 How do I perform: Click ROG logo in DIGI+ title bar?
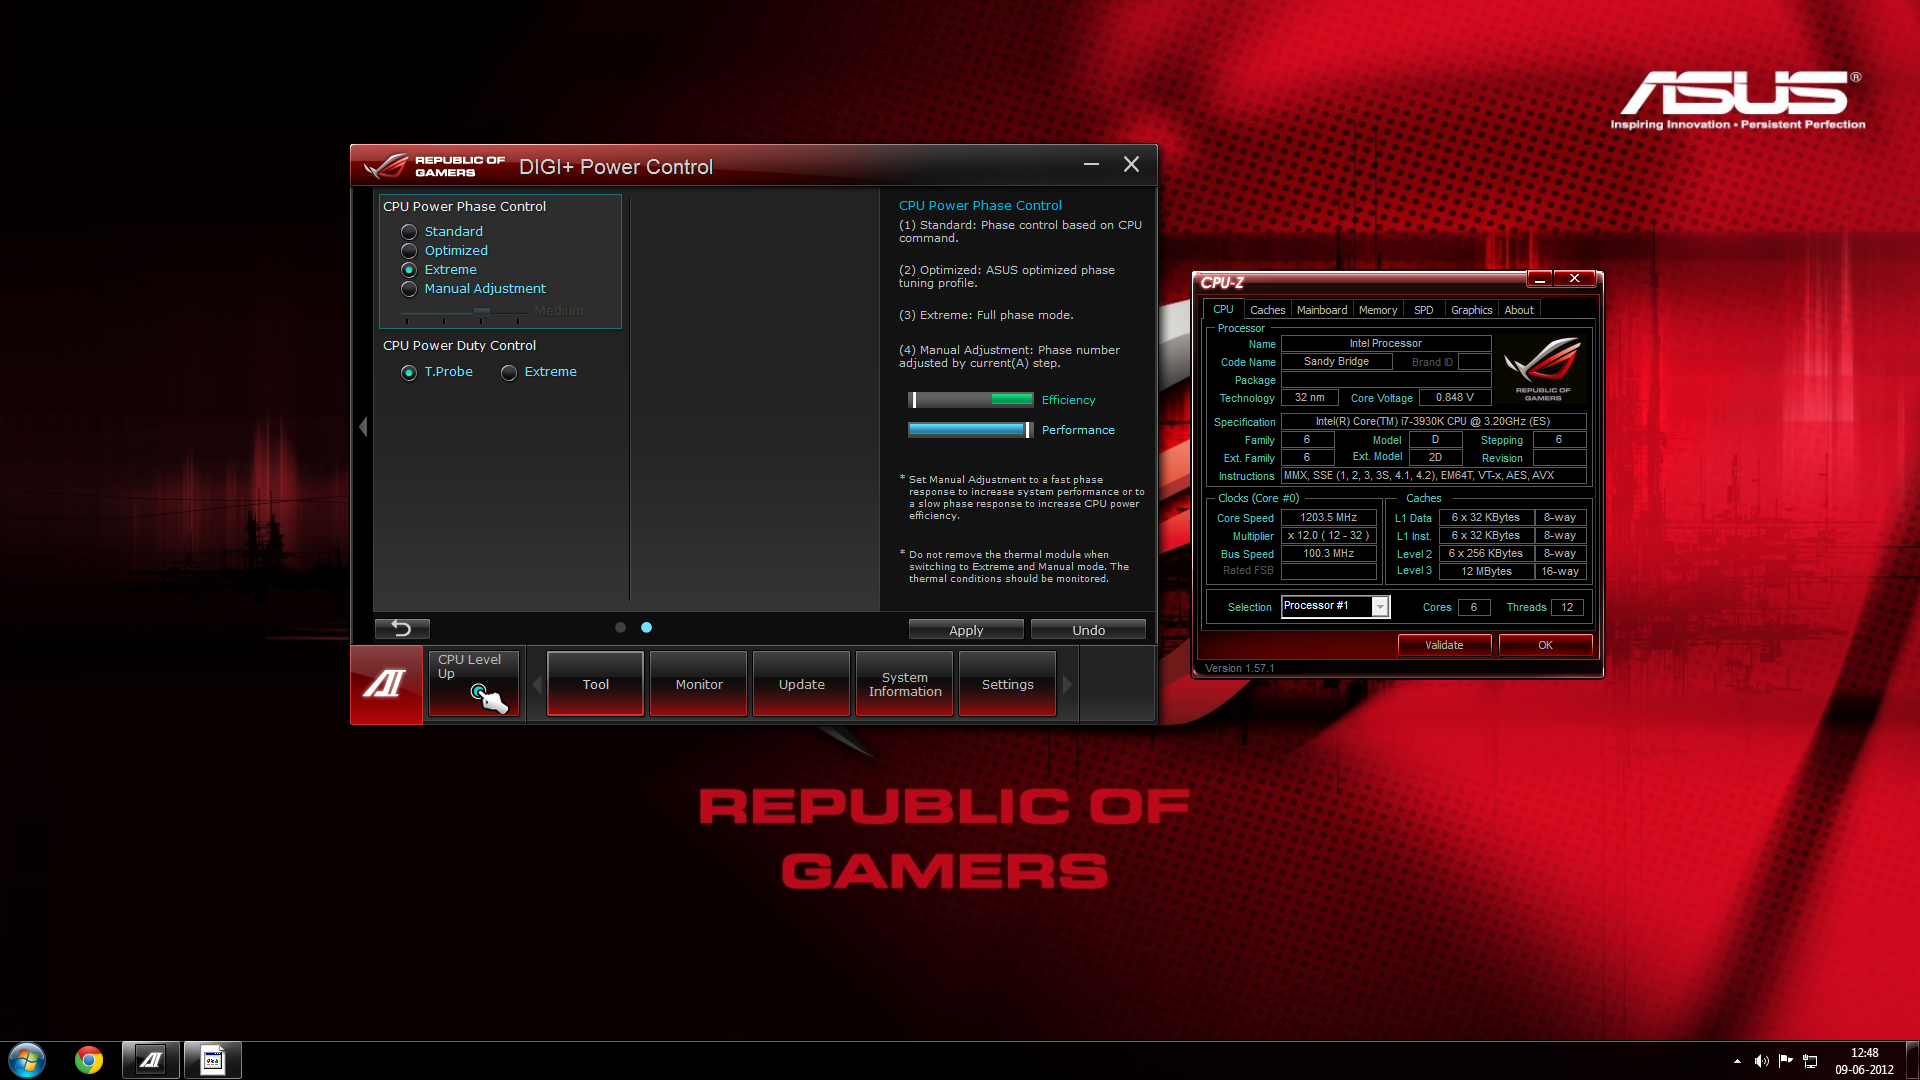point(434,166)
